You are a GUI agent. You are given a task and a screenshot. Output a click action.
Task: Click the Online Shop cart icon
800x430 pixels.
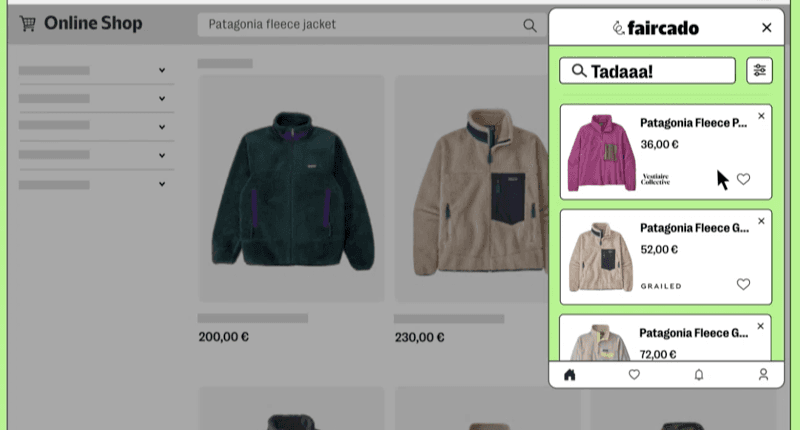point(27,23)
